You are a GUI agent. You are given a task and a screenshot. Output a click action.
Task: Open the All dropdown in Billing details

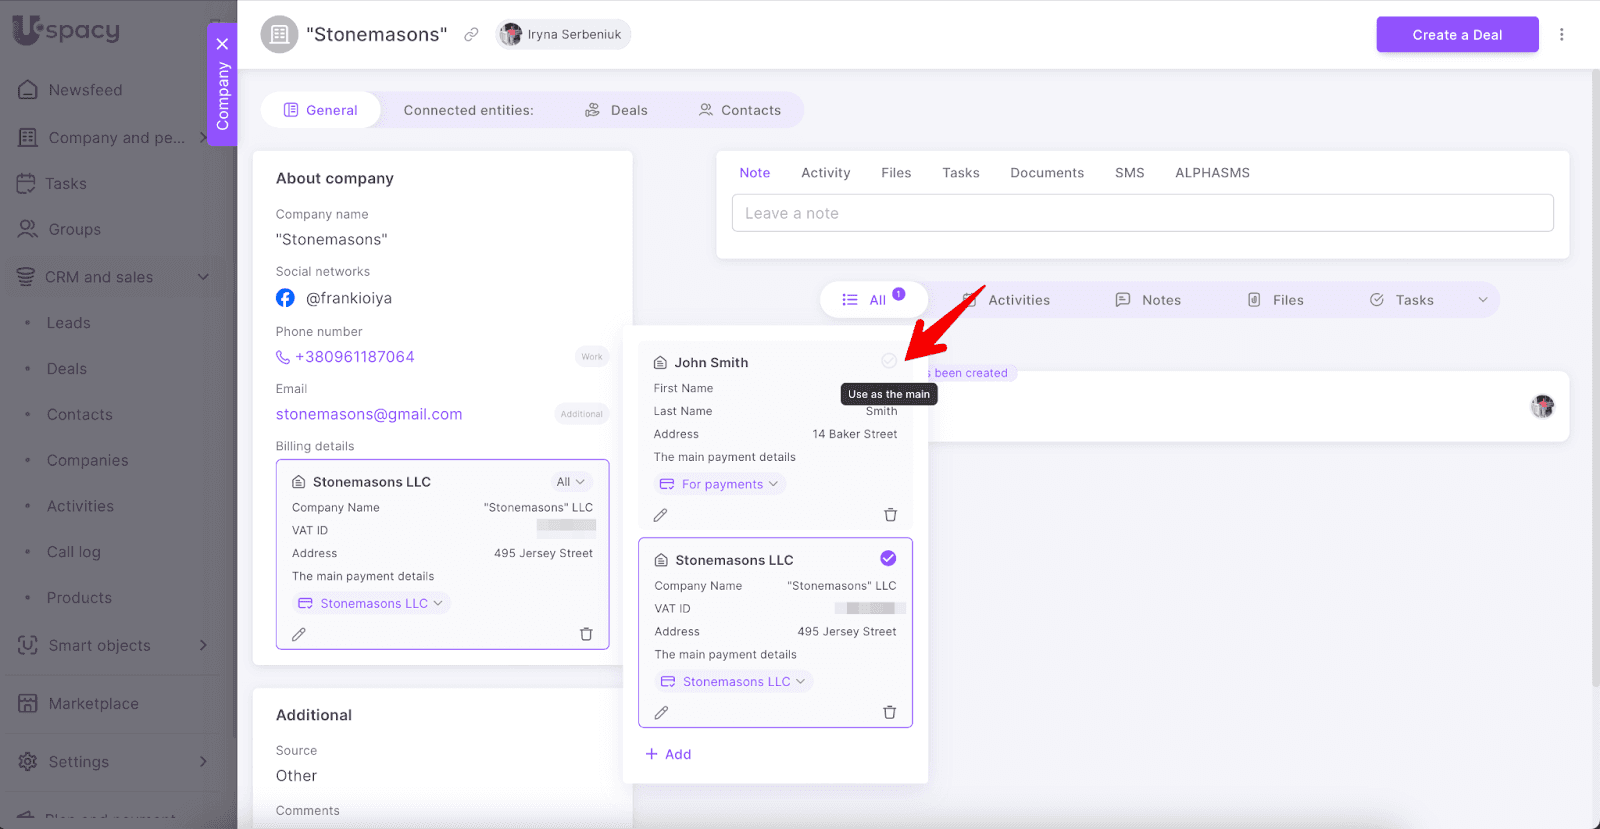pos(570,482)
